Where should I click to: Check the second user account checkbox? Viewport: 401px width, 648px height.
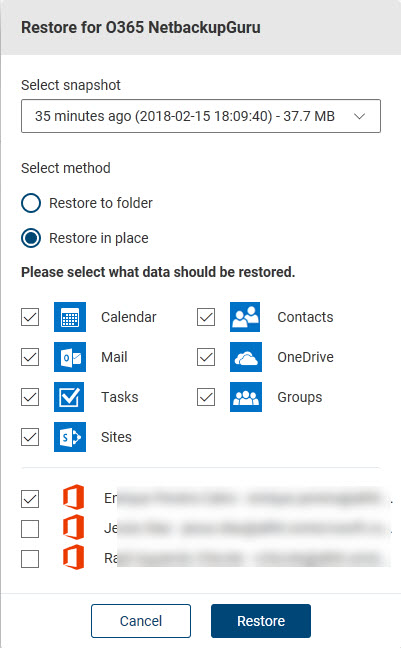click(x=30, y=529)
